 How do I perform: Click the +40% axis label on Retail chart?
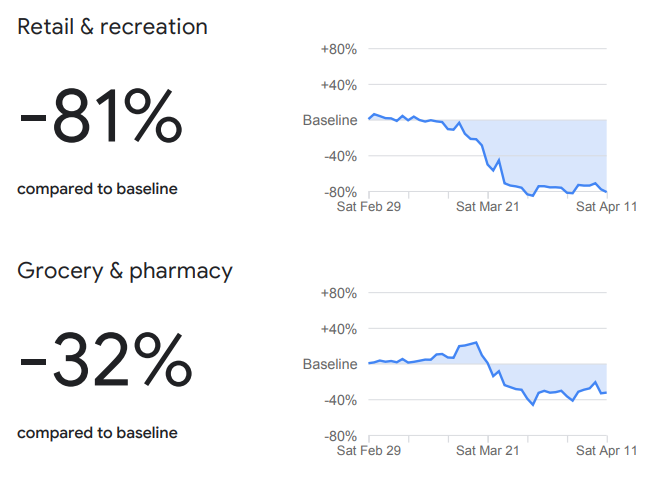(x=338, y=85)
